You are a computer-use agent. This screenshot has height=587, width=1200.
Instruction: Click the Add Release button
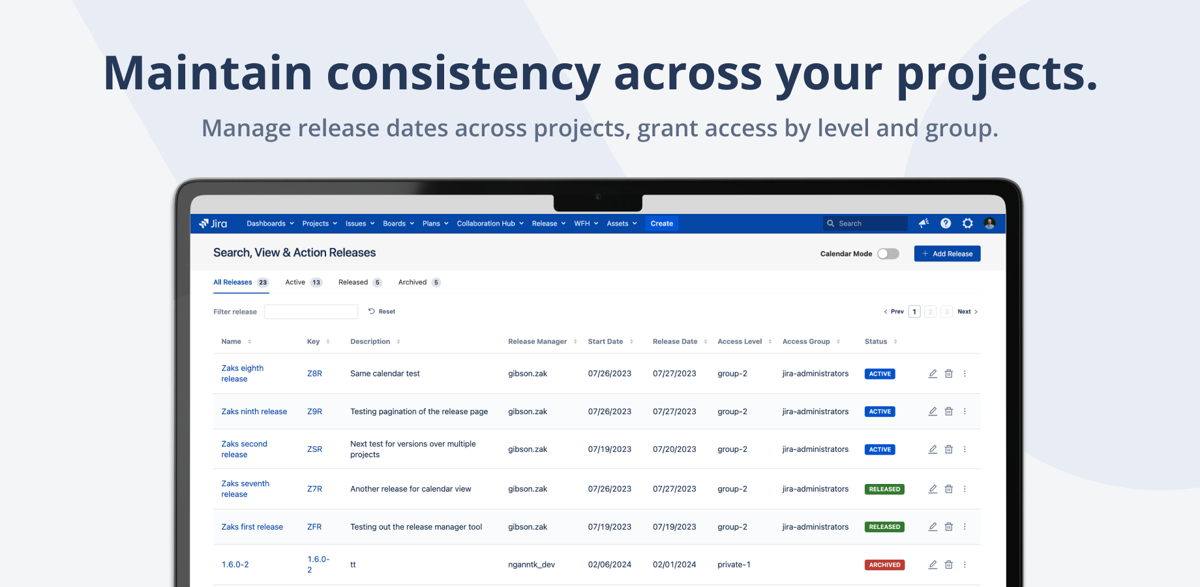click(x=946, y=253)
